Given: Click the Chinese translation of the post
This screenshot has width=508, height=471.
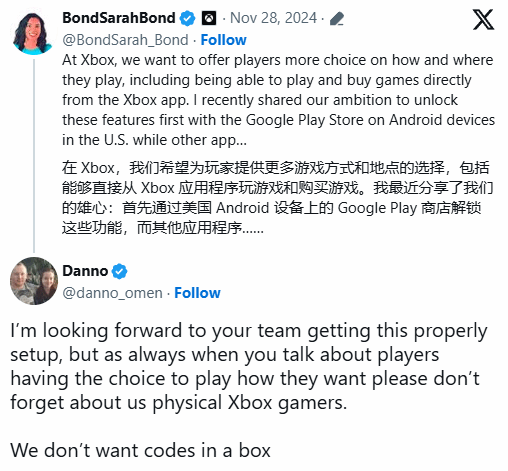Looking at the screenshot, I should [277, 198].
